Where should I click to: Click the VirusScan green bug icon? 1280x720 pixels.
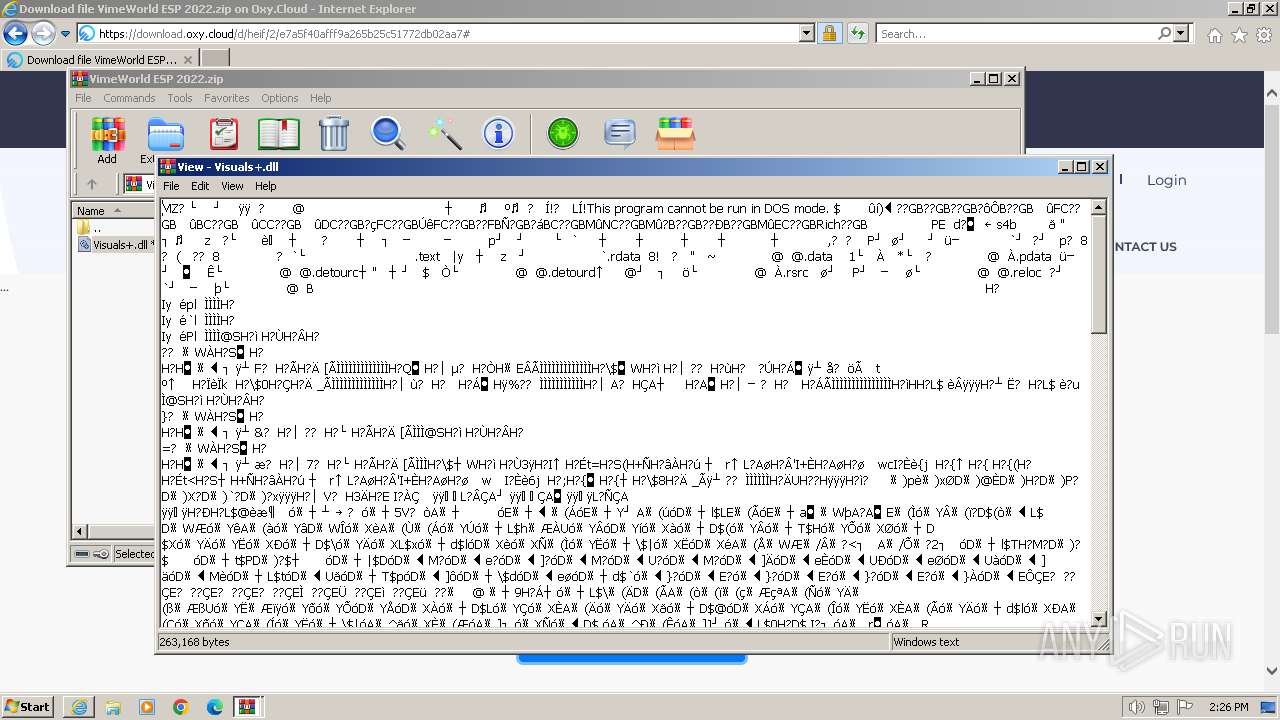pyautogui.click(x=563, y=134)
